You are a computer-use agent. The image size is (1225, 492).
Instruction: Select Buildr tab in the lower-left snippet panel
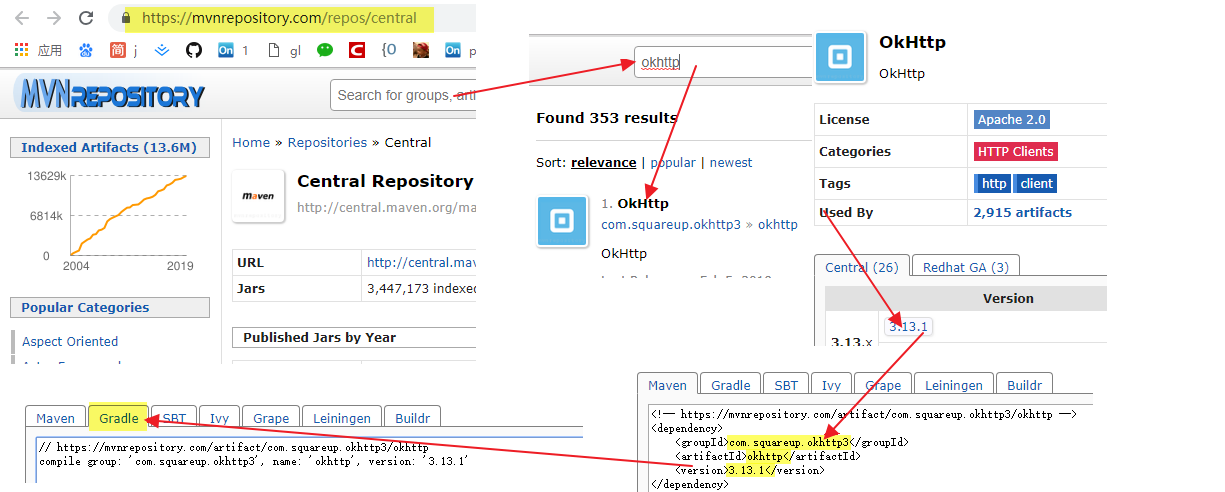[x=413, y=418]
